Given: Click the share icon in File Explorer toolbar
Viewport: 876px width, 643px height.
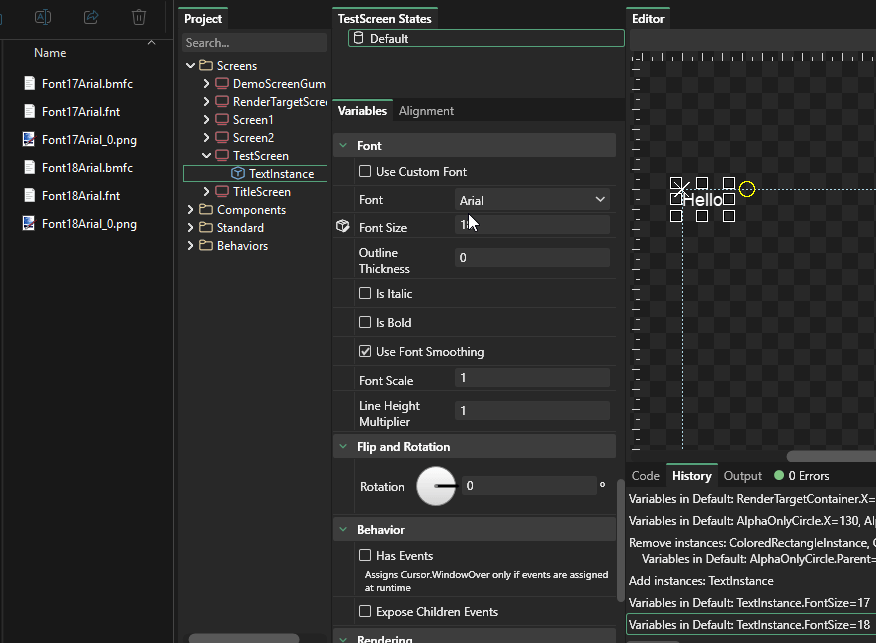Looking at the screenshot, I should pos(91,17).
